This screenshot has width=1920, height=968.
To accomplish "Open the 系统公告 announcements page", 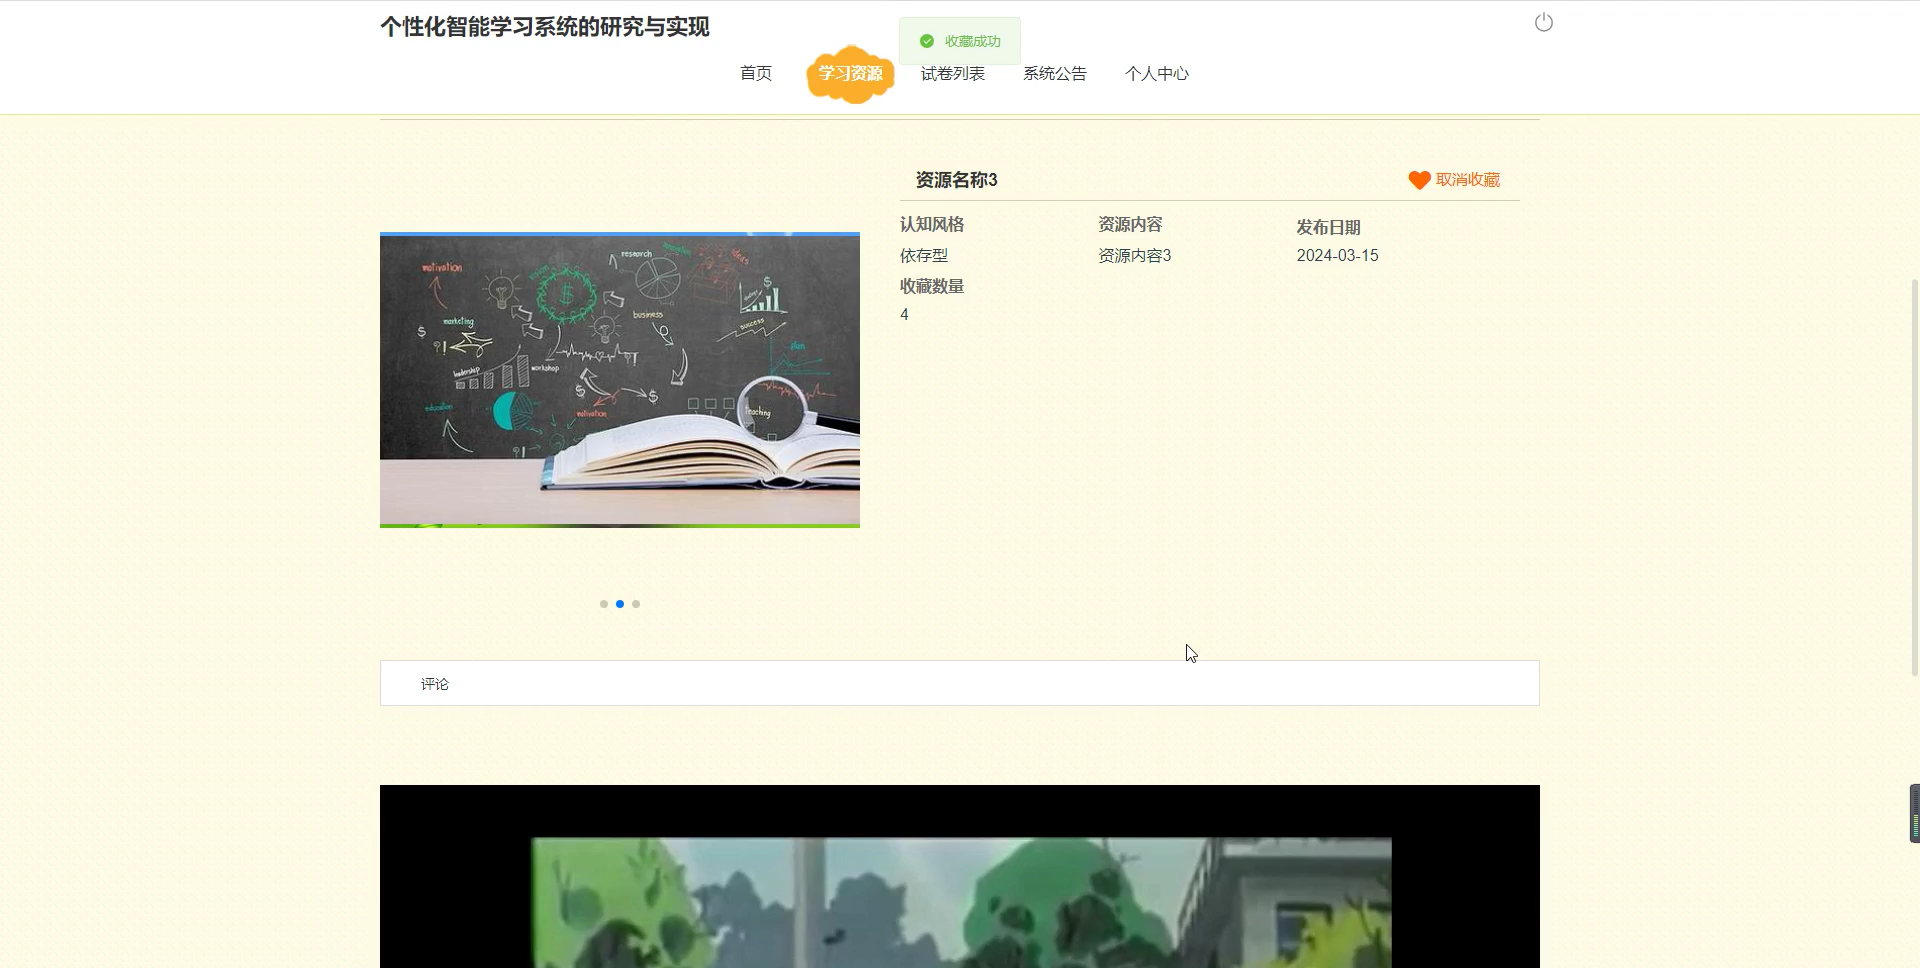I will (x=1054, y=73).
